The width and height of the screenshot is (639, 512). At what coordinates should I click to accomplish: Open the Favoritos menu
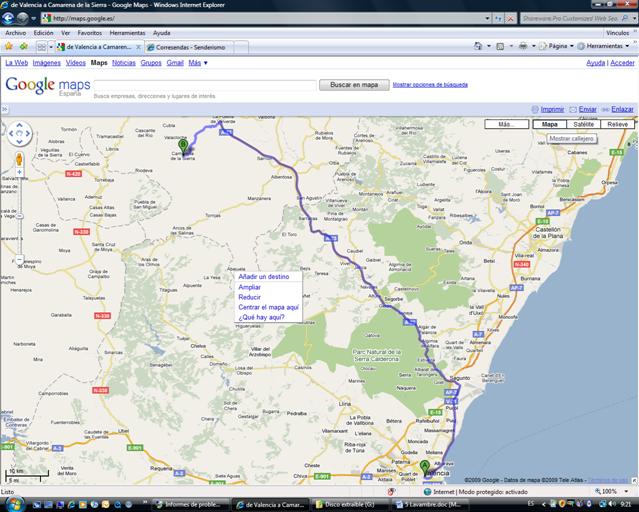[90, 33]
